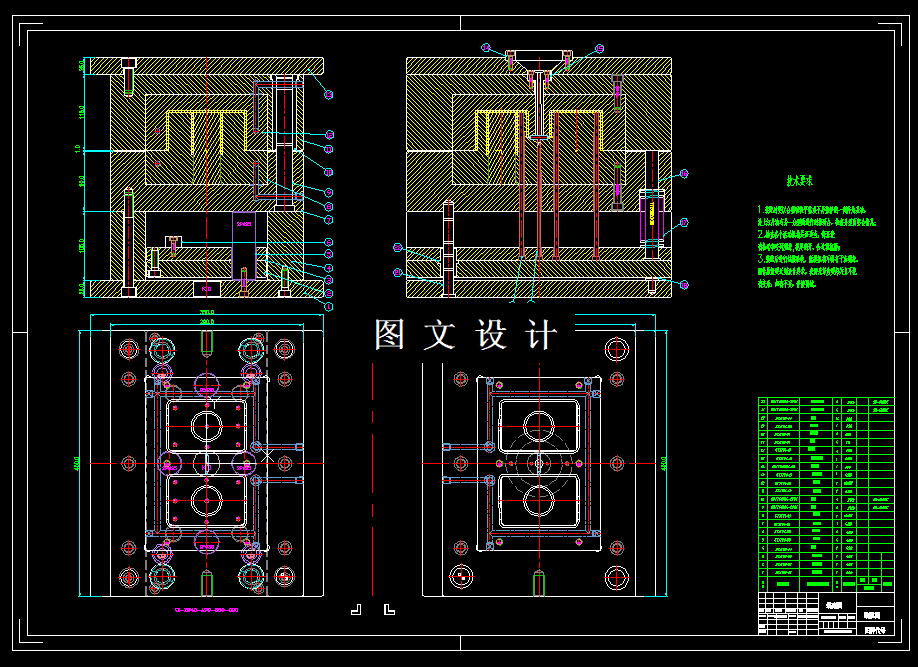Select part balloon 1 in left section view

tap(328, 306)
